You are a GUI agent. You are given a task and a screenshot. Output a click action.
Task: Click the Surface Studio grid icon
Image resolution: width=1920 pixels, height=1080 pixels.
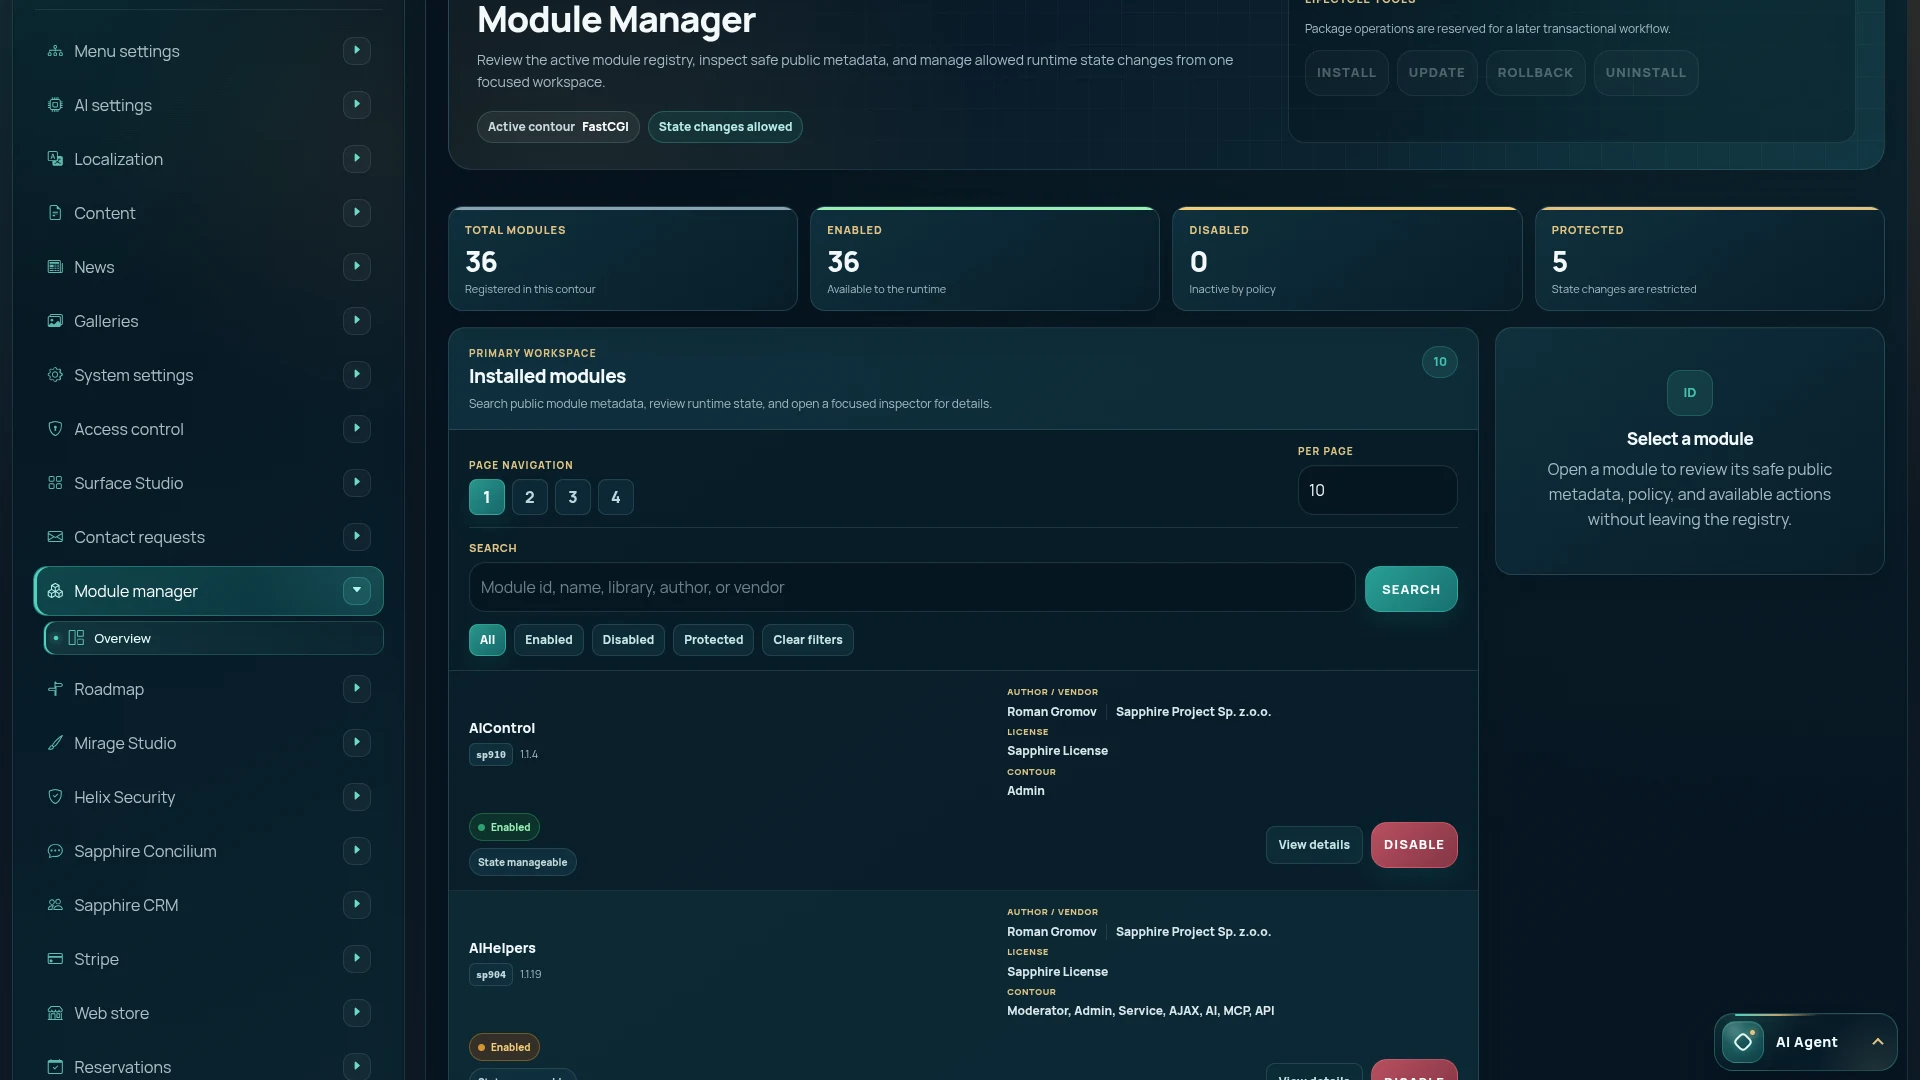(x=55, y=483)
